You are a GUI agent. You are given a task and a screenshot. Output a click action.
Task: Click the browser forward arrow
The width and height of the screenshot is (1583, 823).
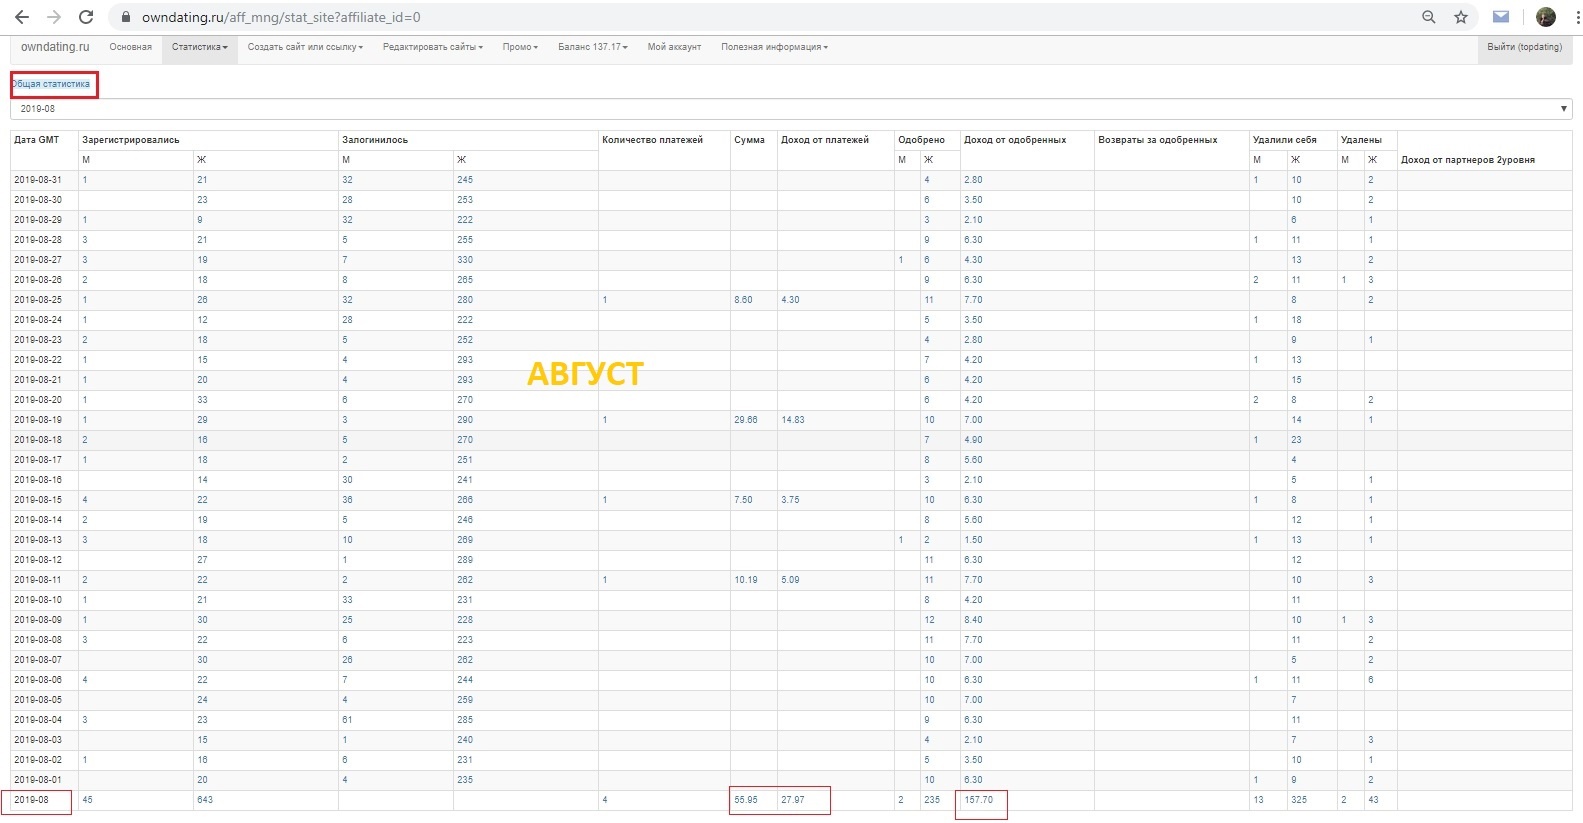(x=54, y=17)
